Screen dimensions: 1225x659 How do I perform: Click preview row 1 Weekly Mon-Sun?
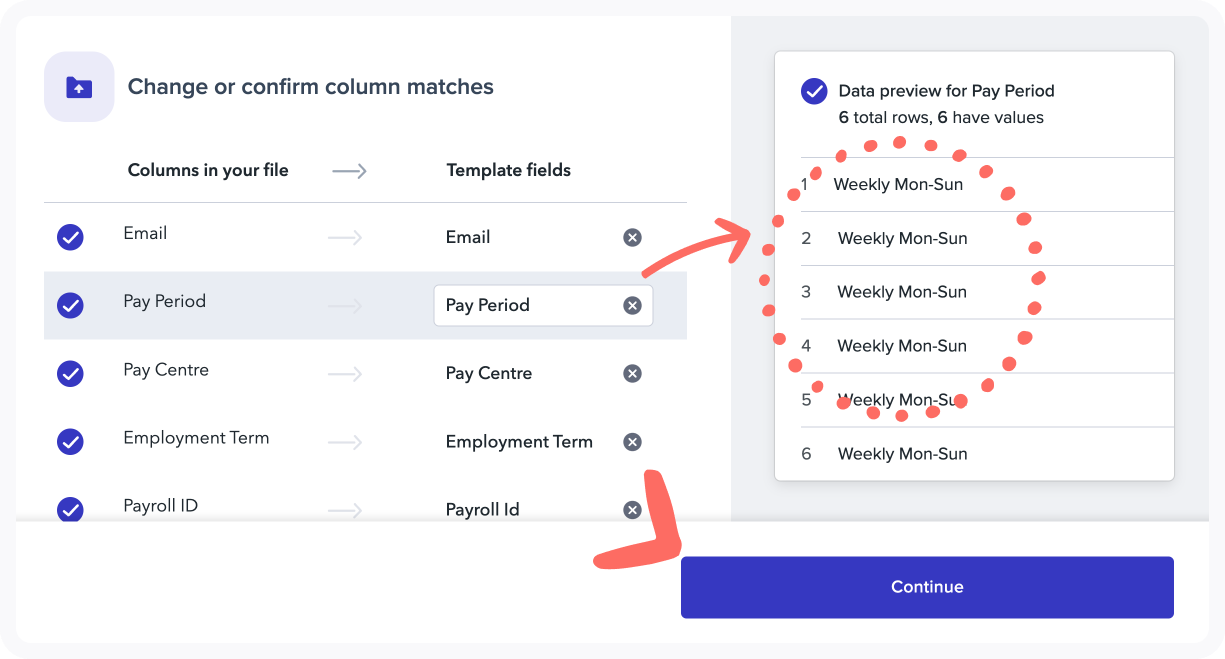point(898,184)
